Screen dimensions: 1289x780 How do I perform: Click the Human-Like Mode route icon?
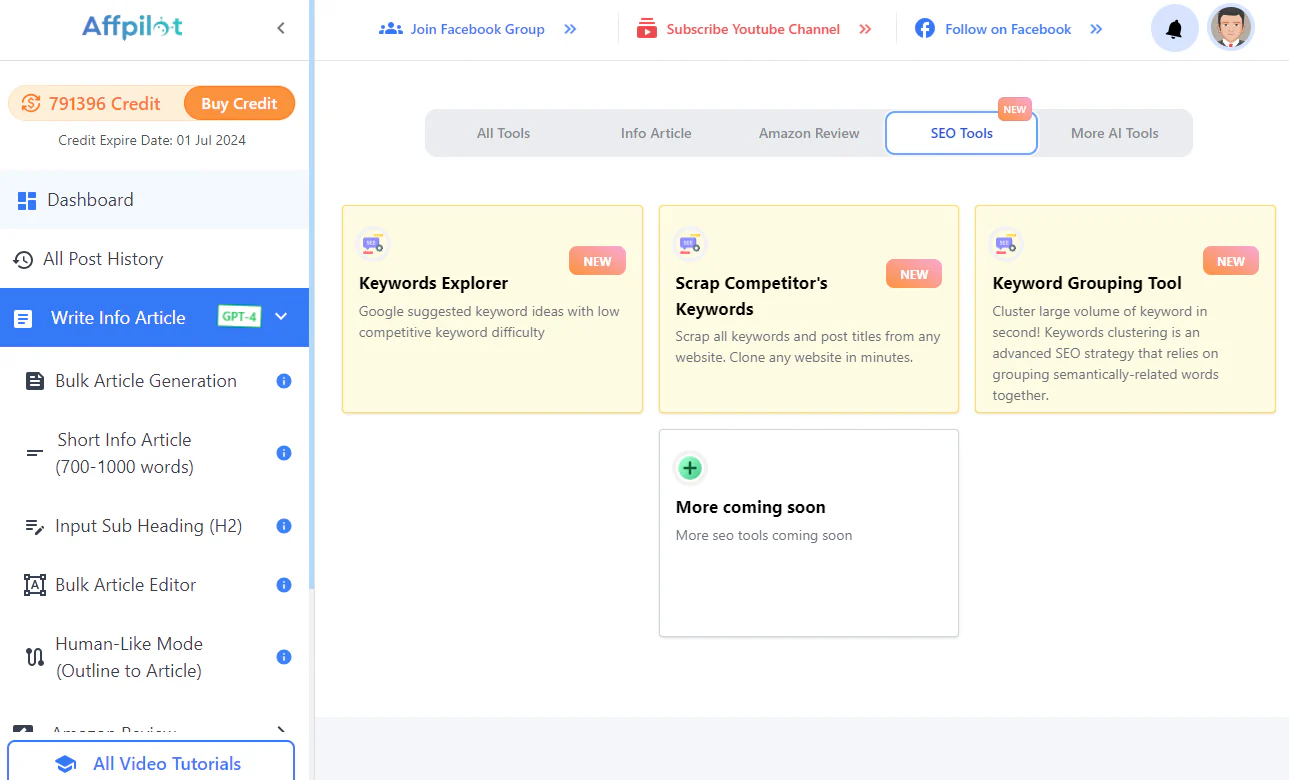[35, 658]
